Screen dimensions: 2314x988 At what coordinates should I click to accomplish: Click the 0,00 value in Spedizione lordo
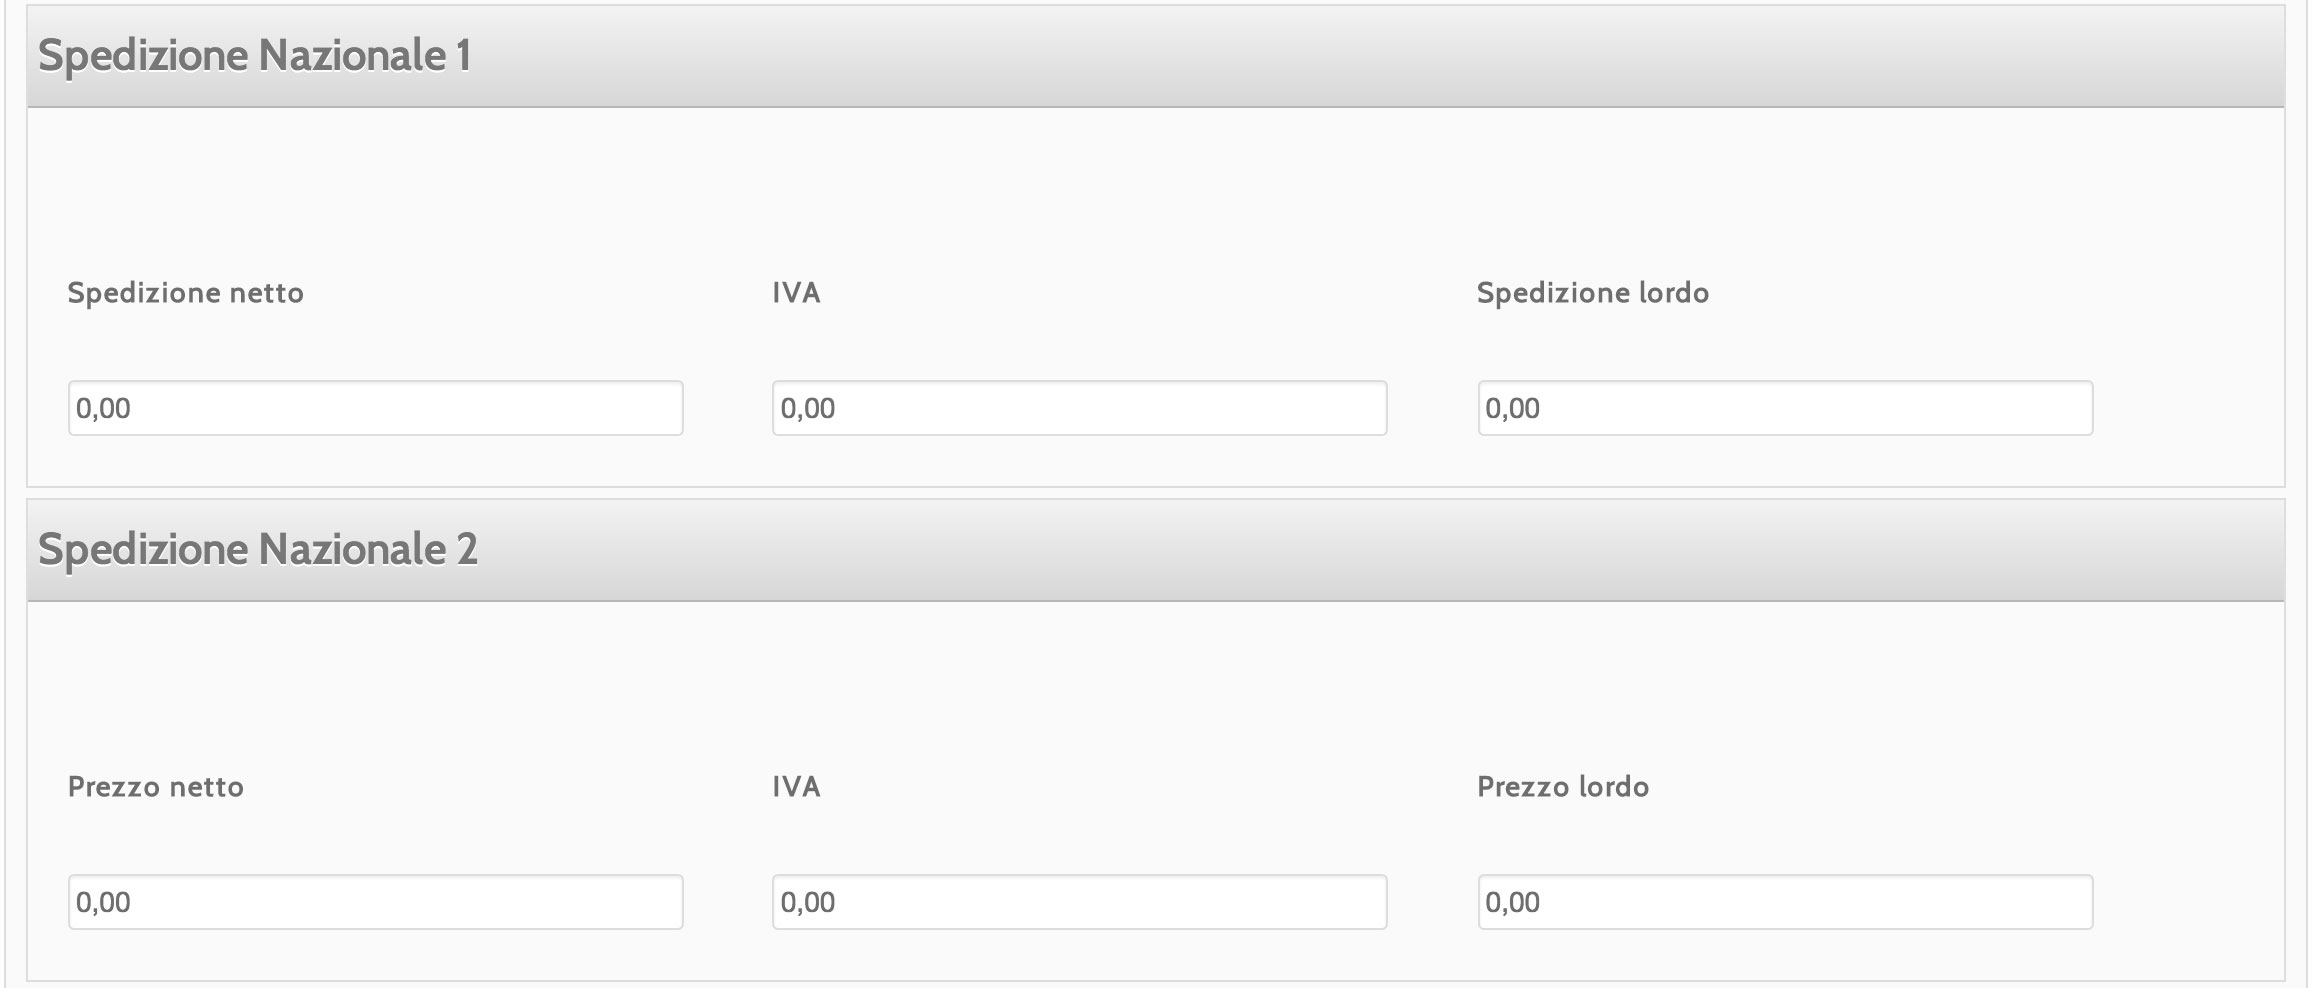[1512, 408]
